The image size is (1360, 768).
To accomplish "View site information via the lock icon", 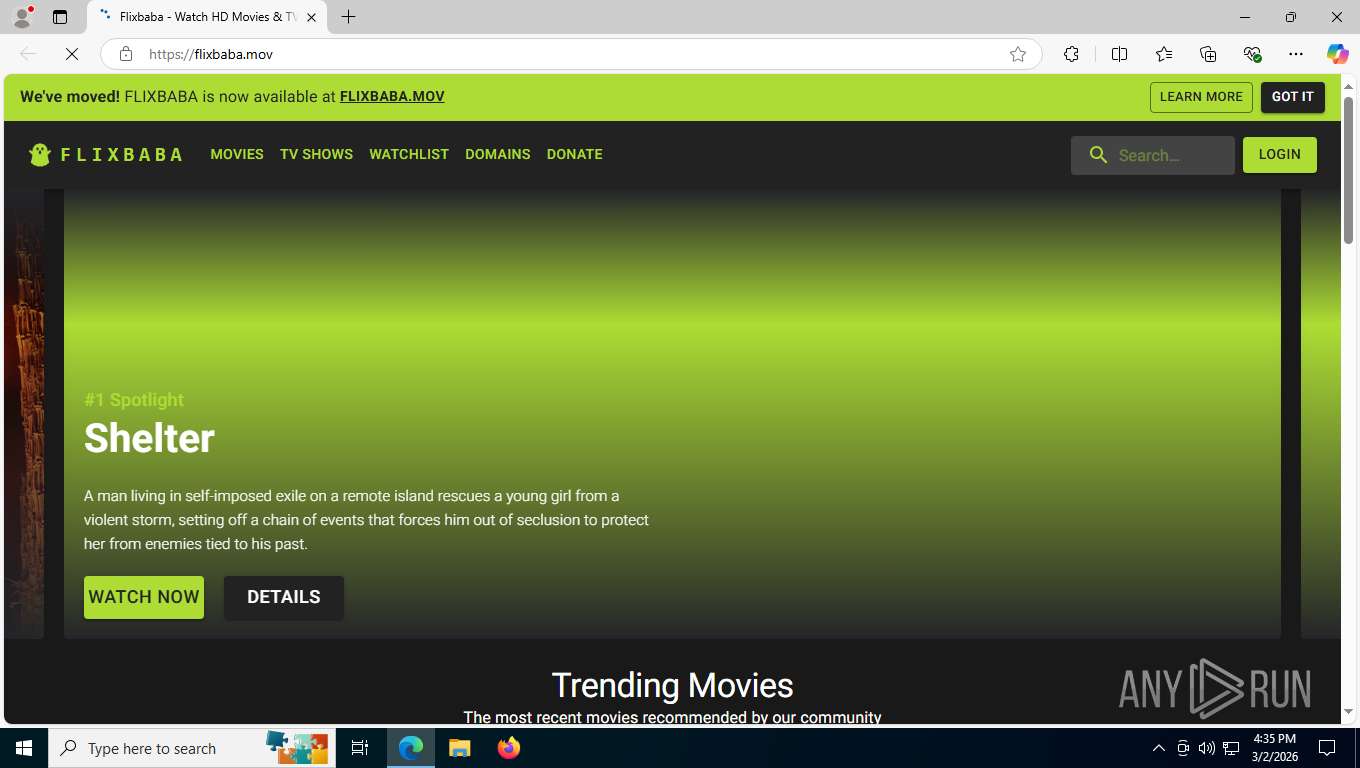I will point(126,54).
